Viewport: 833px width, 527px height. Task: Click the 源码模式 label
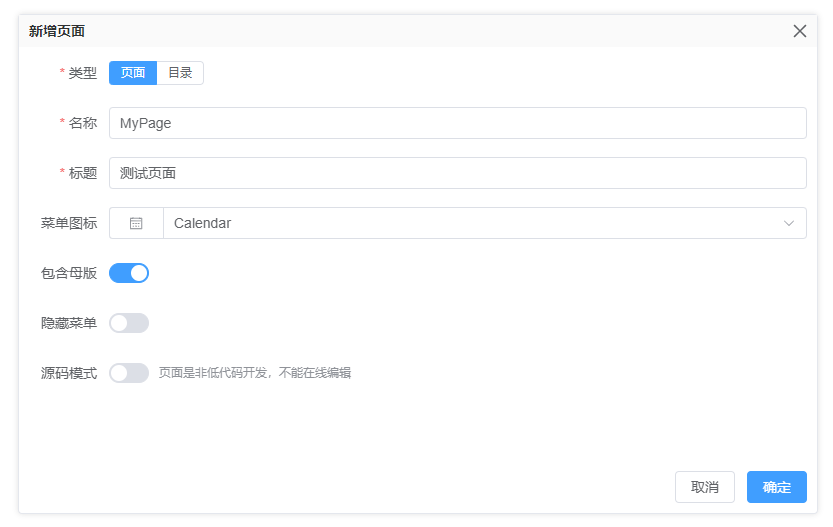pos(69,373)
